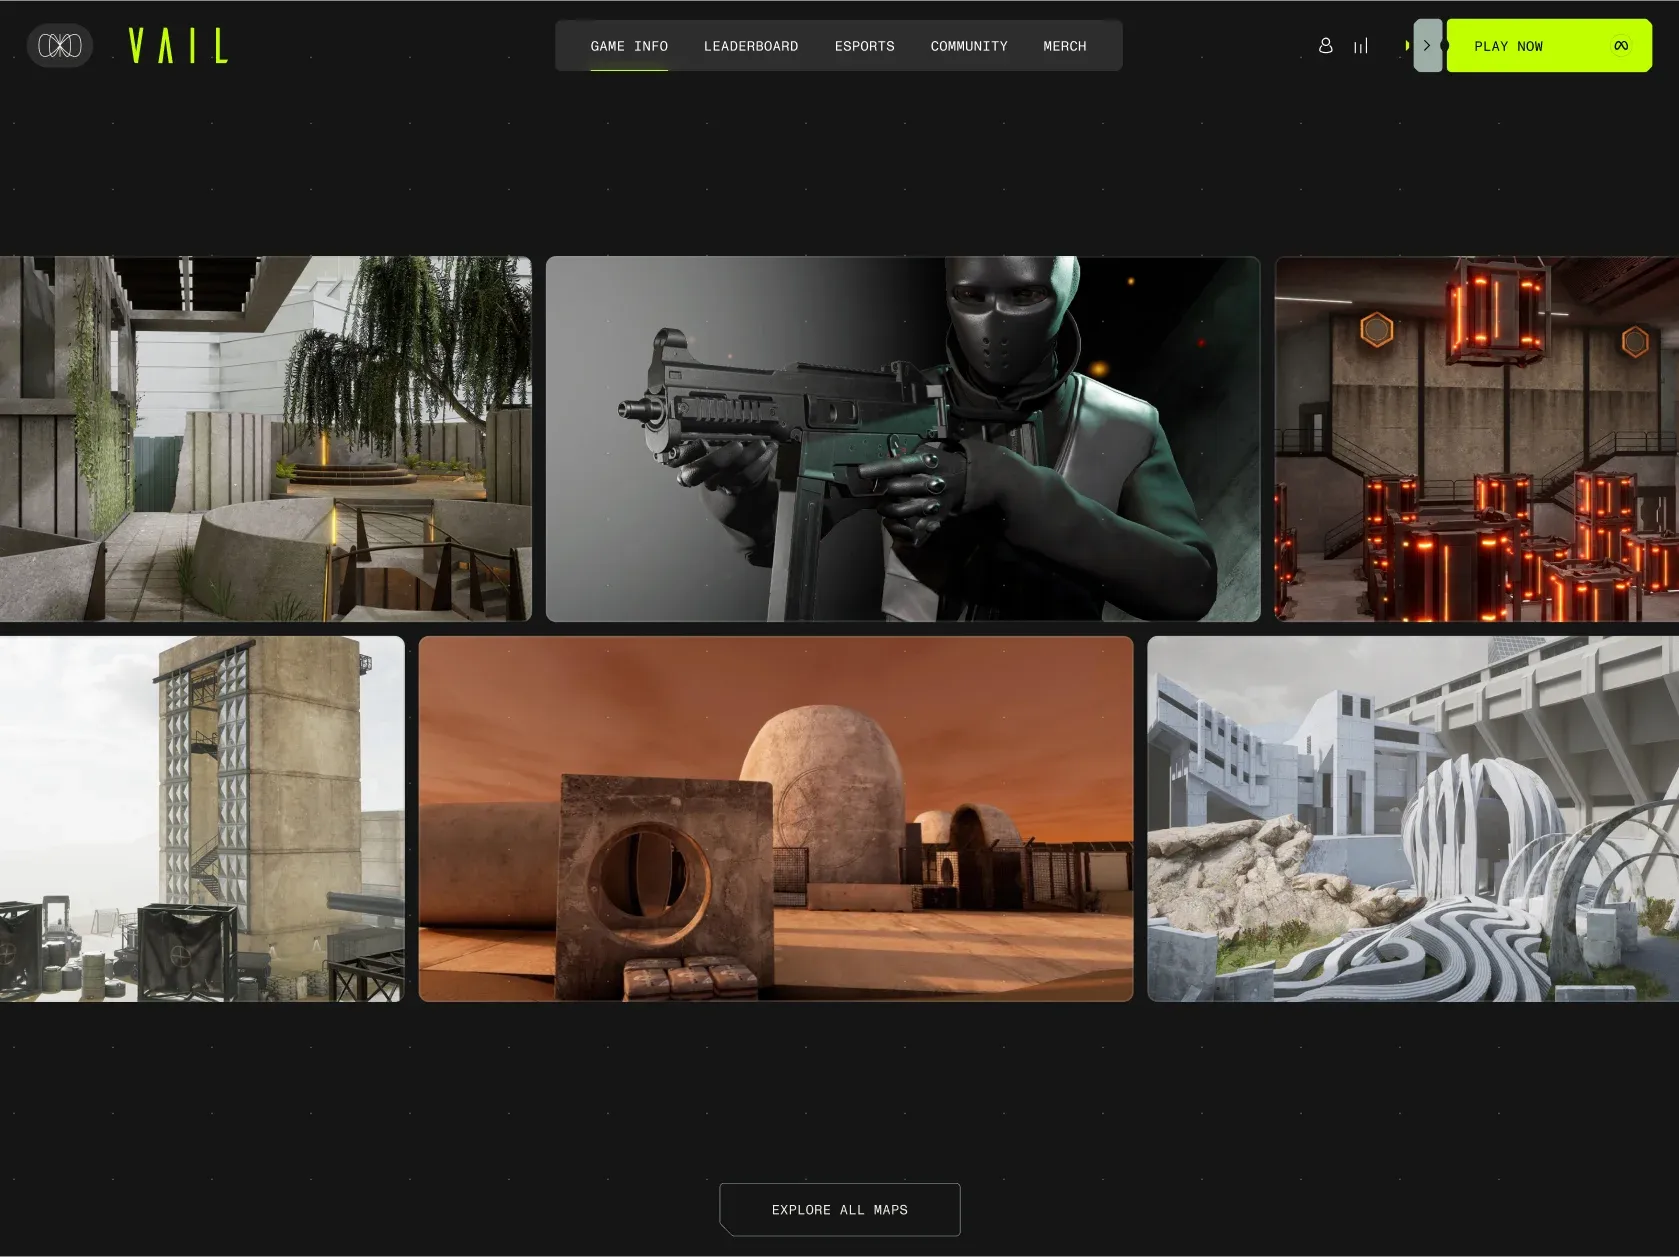1679x1257 pixels.
Task: Open the white brutalist arches map image
Action: click(x=1412, y=819)
